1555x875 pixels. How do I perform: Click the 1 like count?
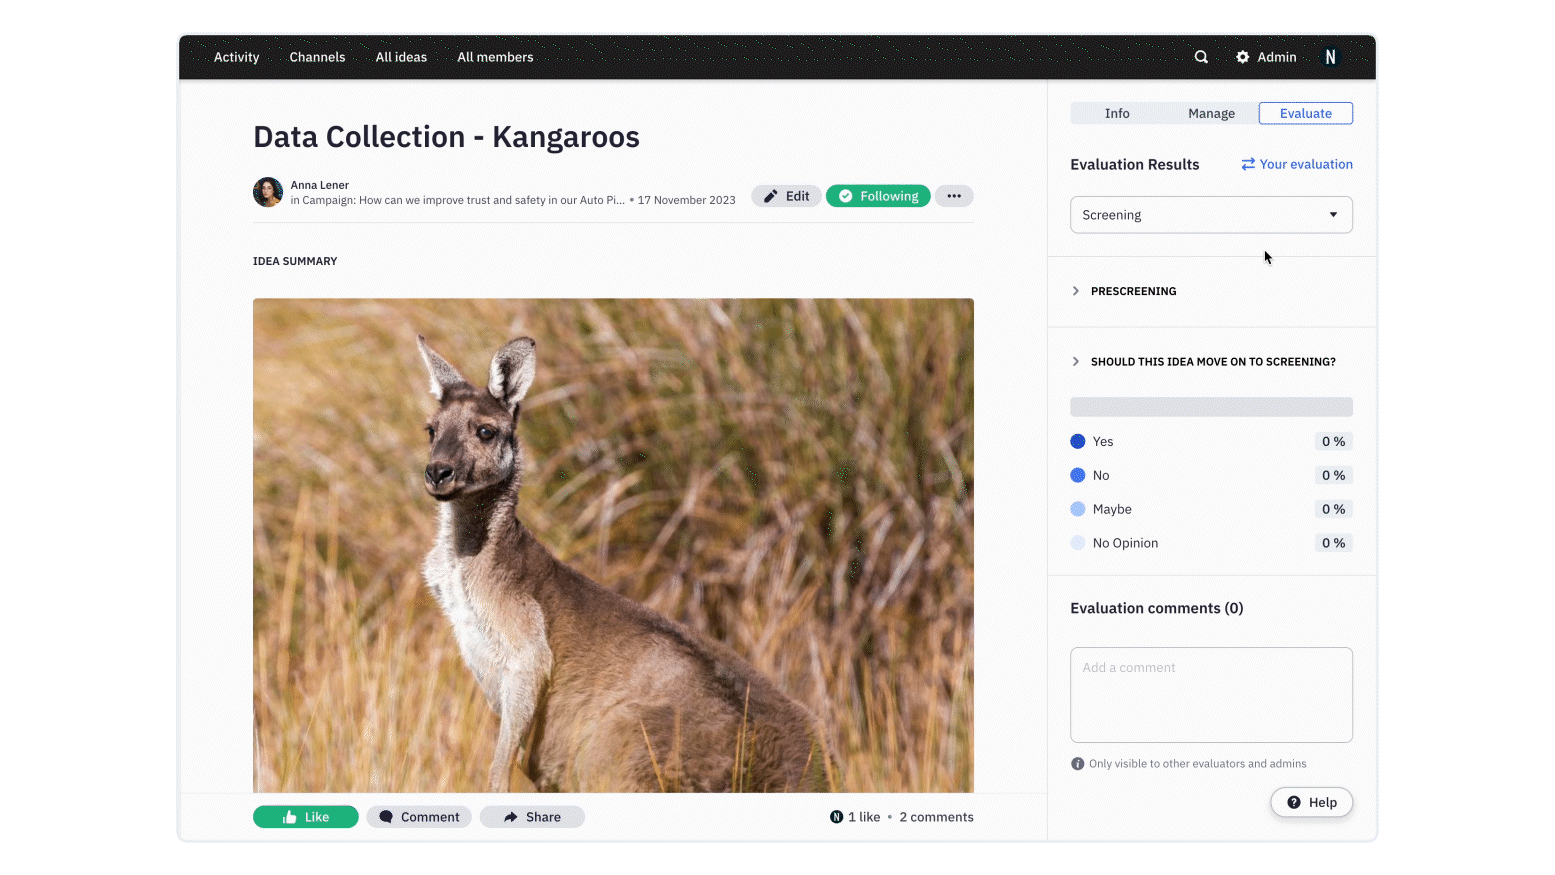click(x=864, y=817)
